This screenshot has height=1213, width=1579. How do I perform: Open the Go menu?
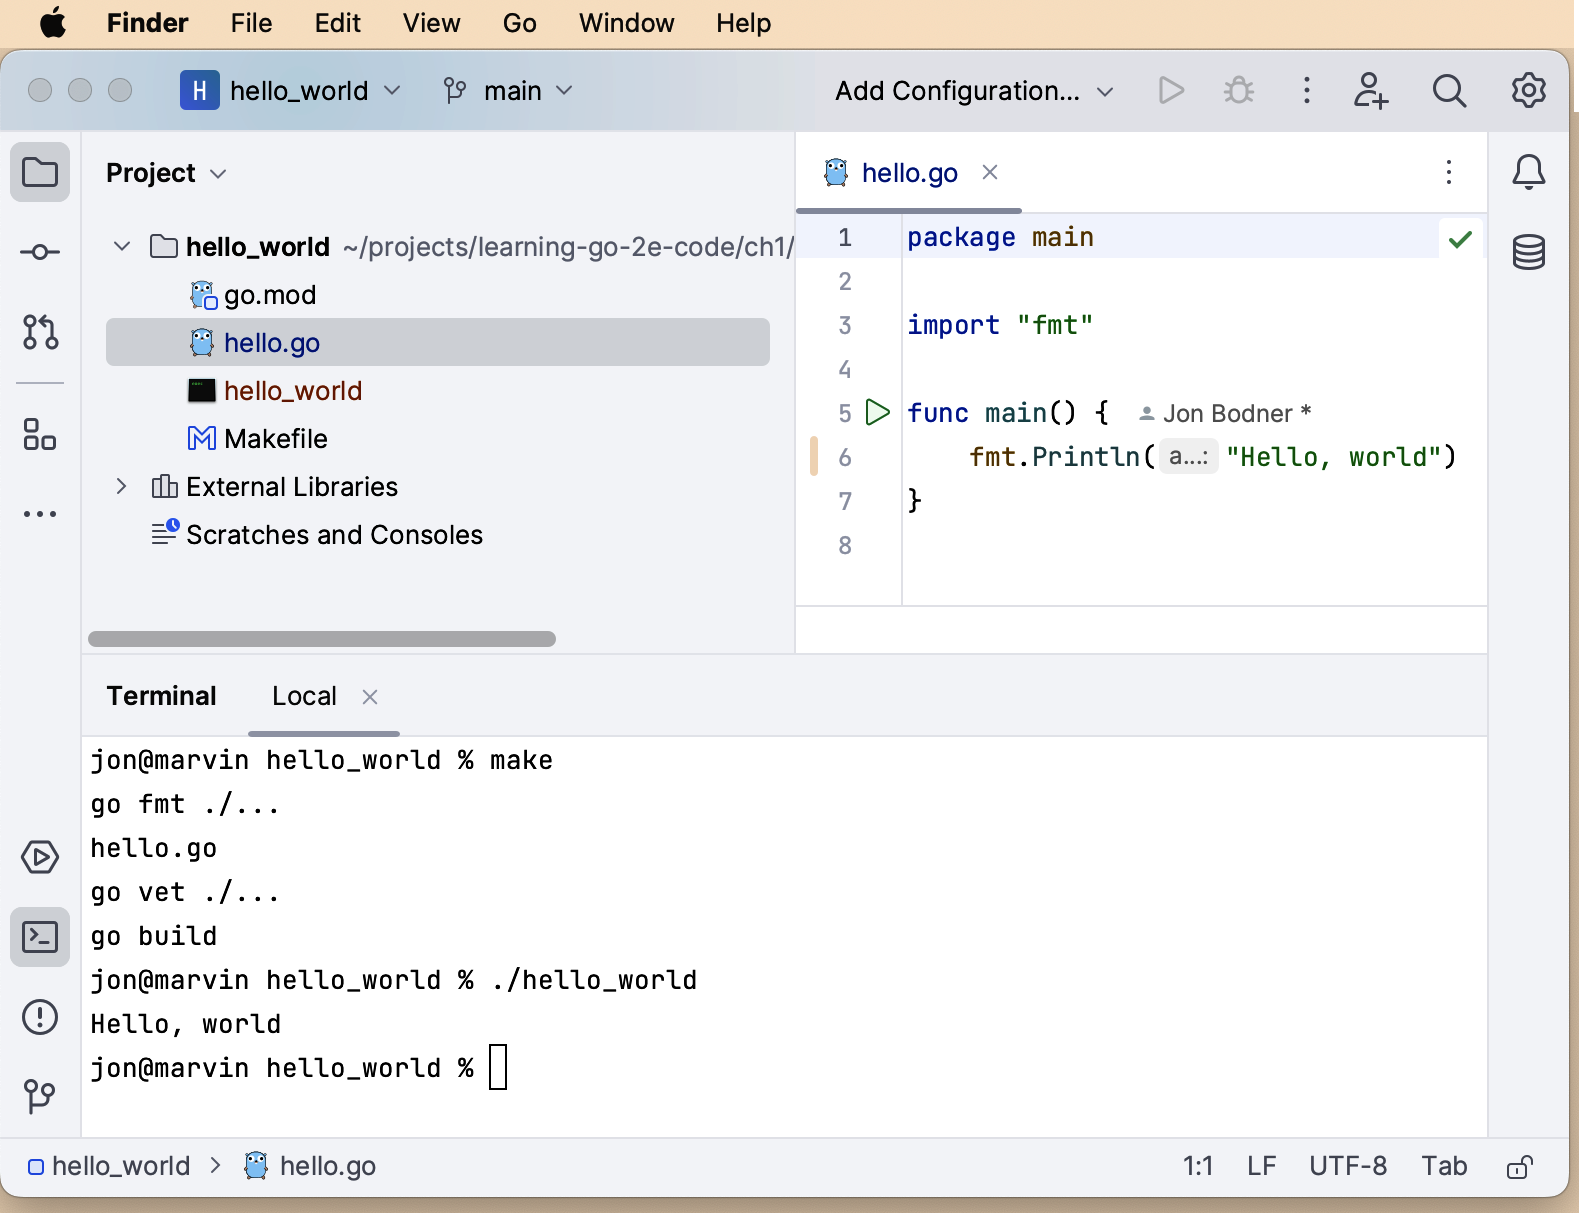click(519, 23)
